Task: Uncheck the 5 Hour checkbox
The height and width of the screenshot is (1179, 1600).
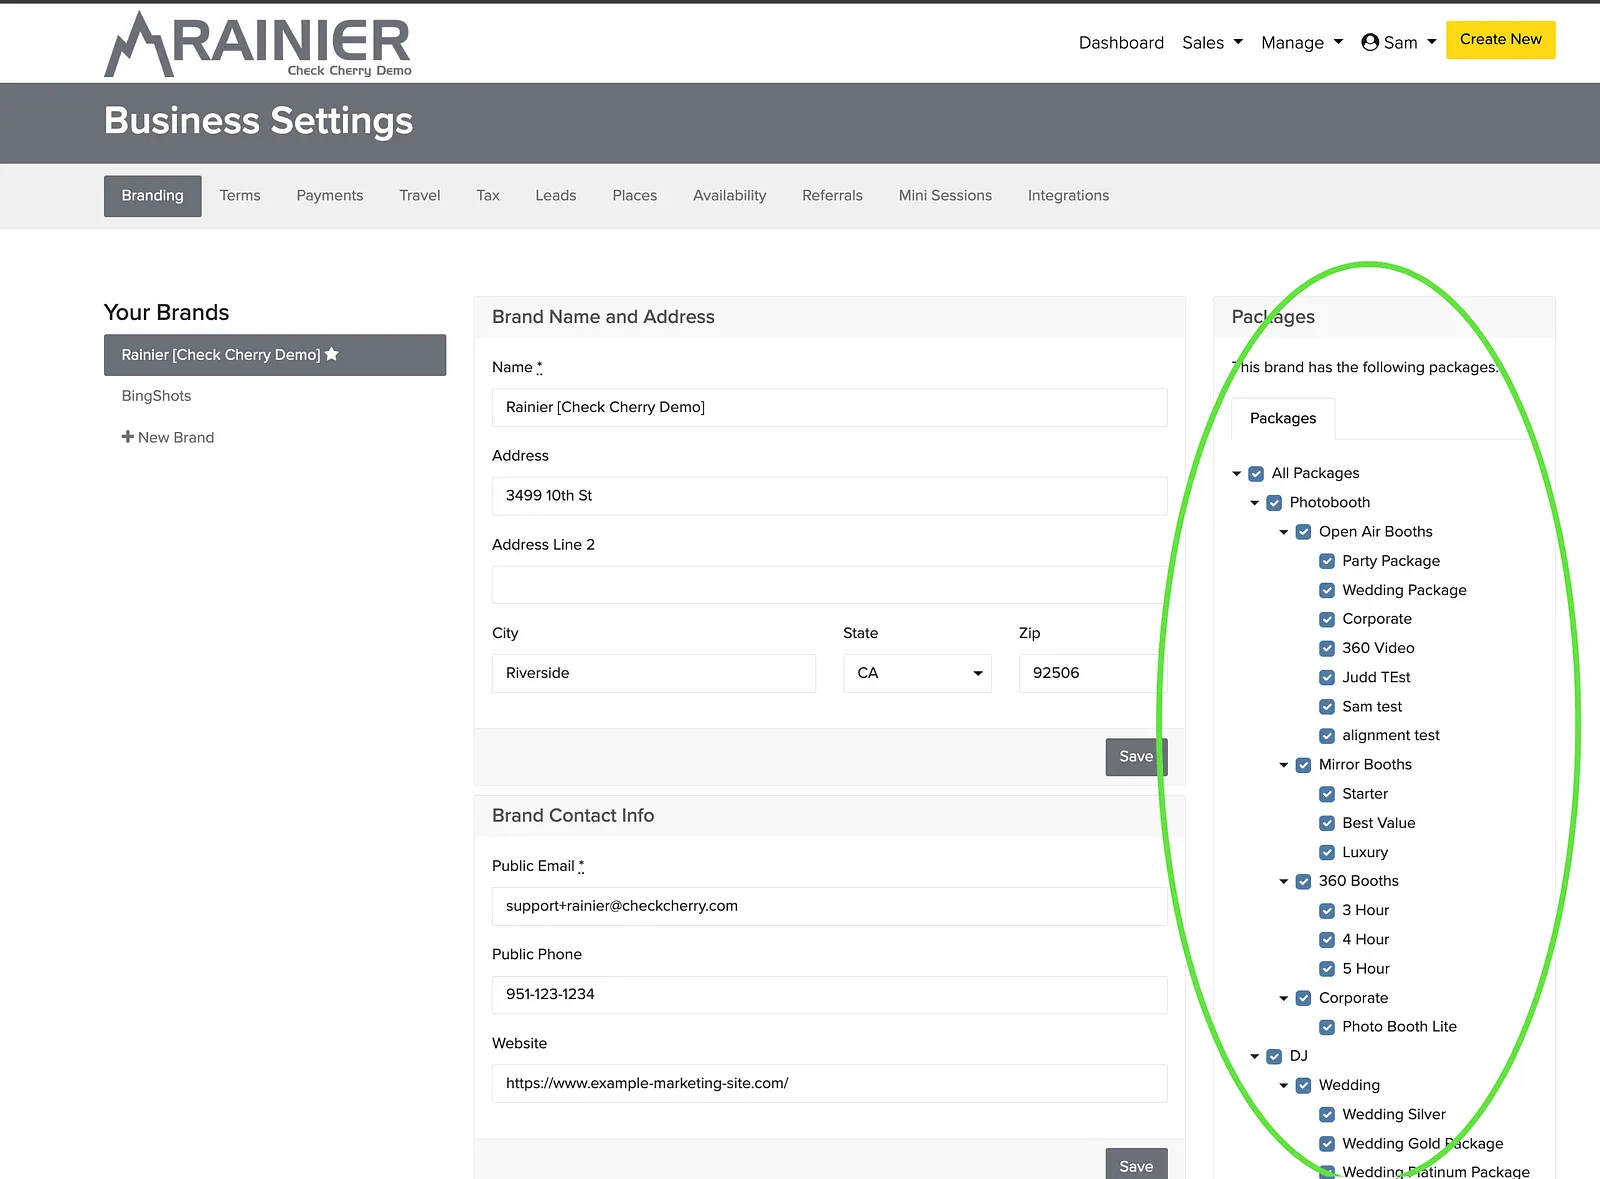Action: pyautogui.click(x=1327, y=968)
